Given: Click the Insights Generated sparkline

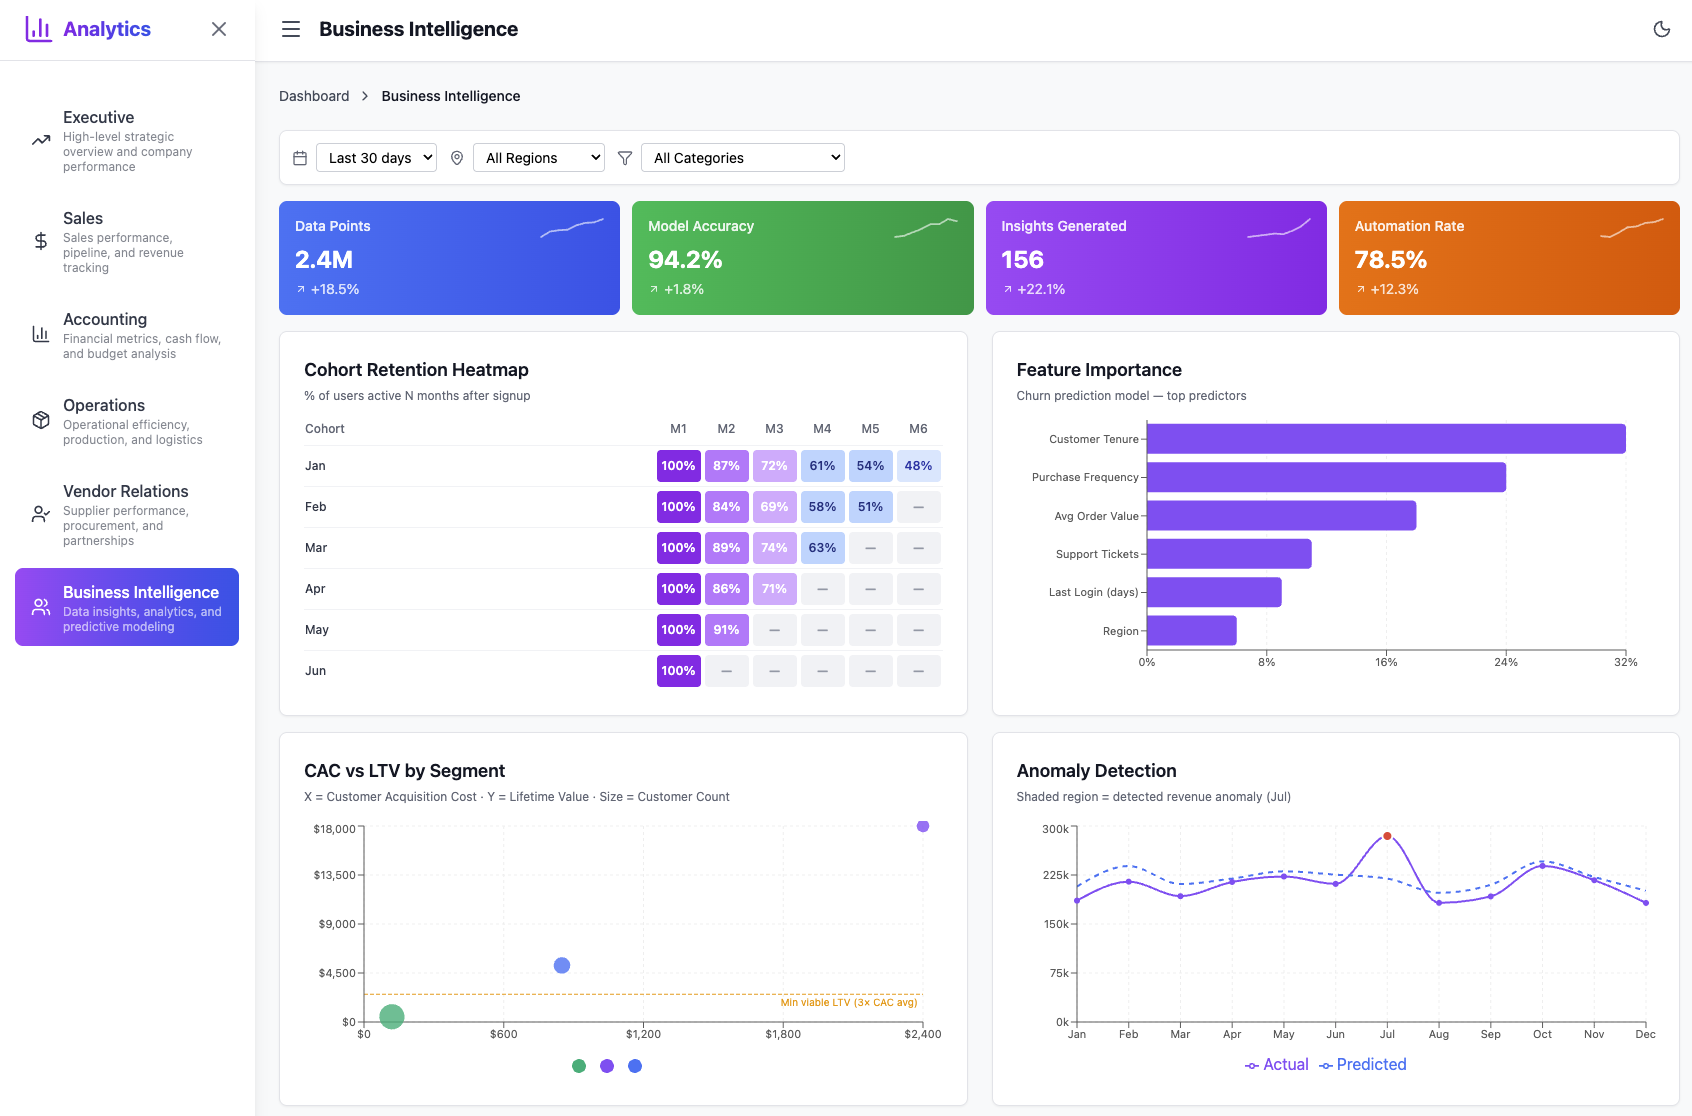Looking at the screenshot, I should point(1279,228).
